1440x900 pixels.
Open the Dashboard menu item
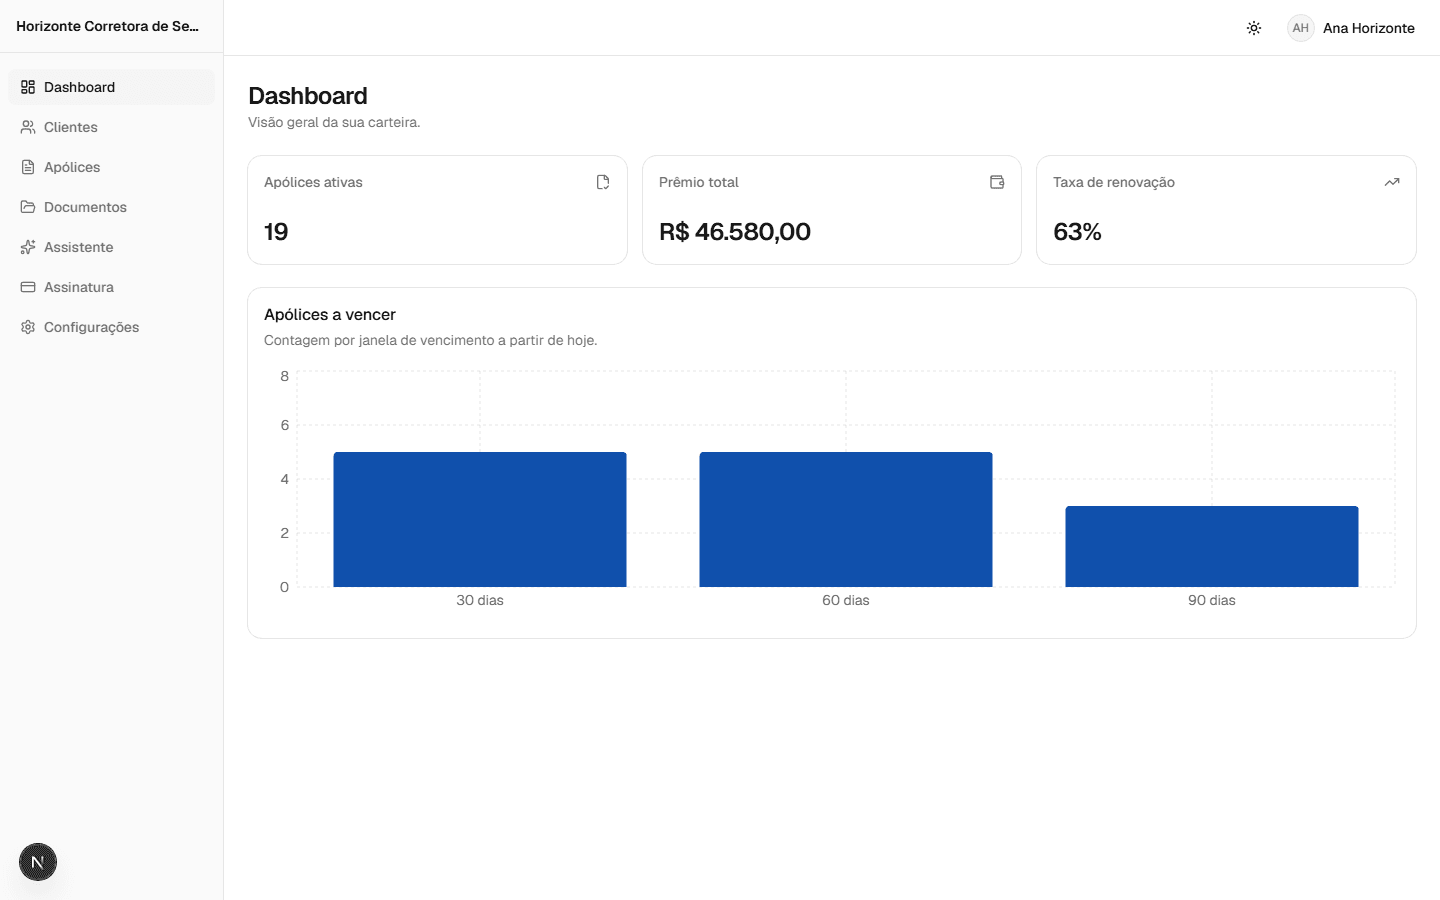[111, 87]
